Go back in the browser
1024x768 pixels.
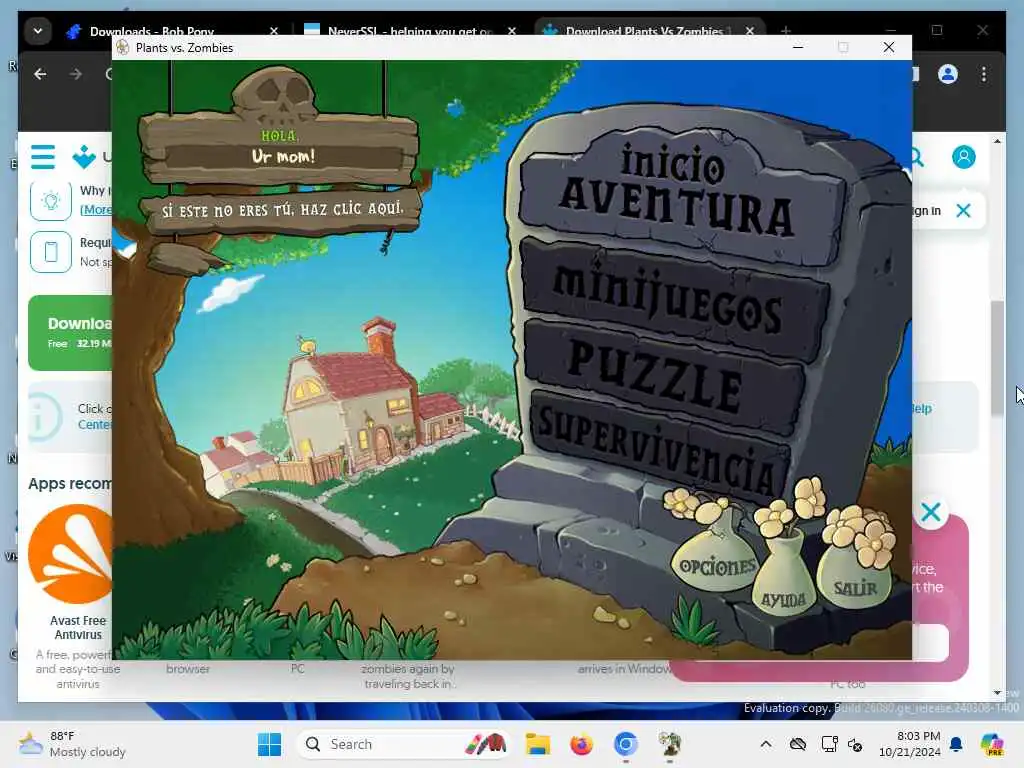click(x=40, y=74)
